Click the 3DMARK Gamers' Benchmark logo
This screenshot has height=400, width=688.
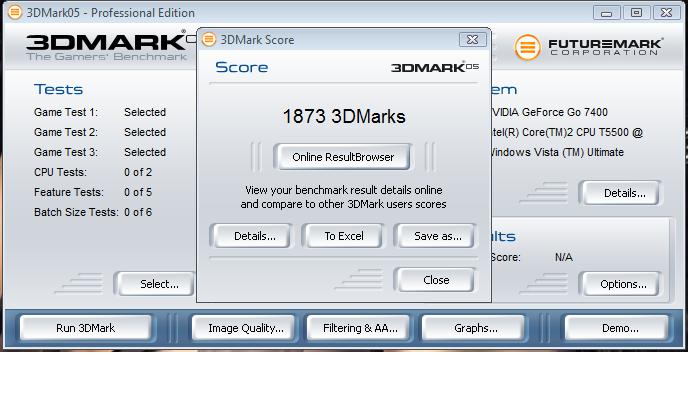pyautogui.click(x=108, y=46)
